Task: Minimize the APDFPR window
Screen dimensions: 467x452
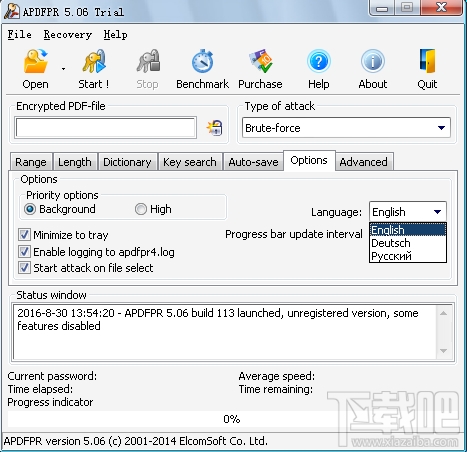Action: coord(382,8)
